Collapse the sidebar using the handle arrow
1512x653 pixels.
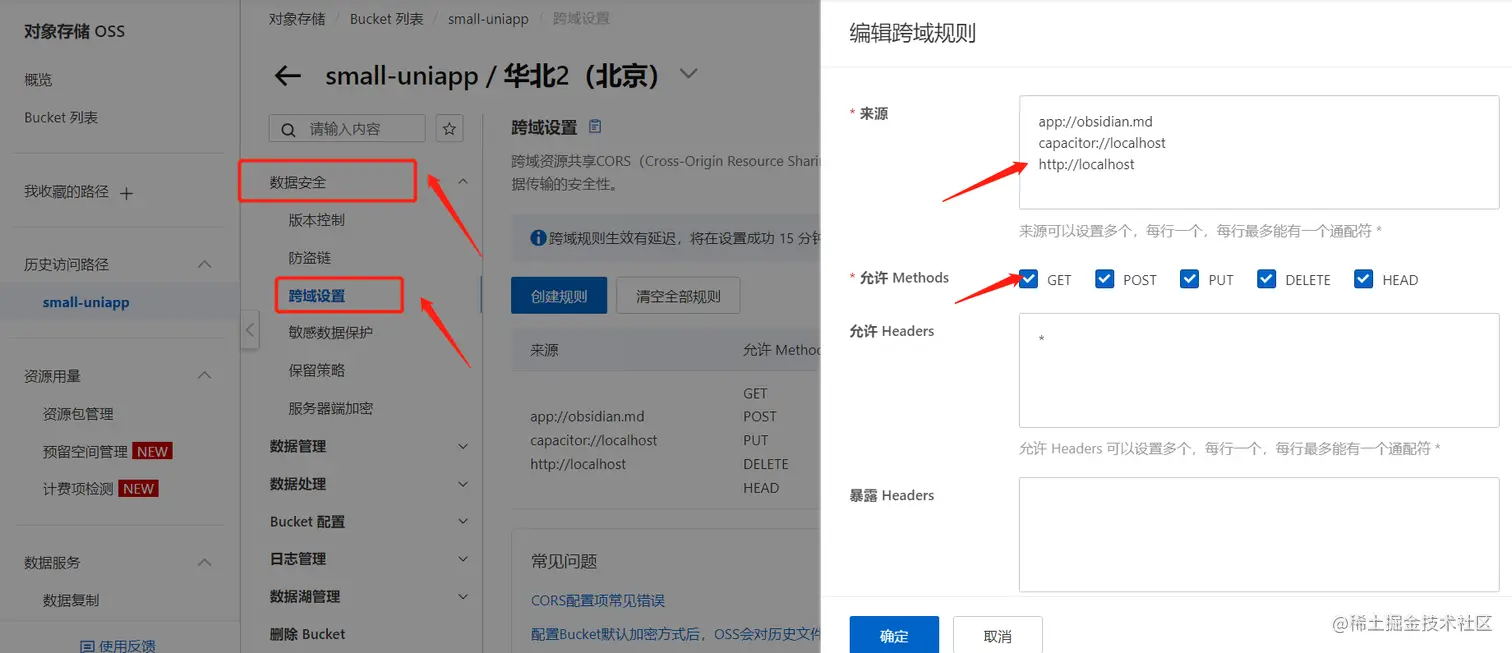coord(250,329)
